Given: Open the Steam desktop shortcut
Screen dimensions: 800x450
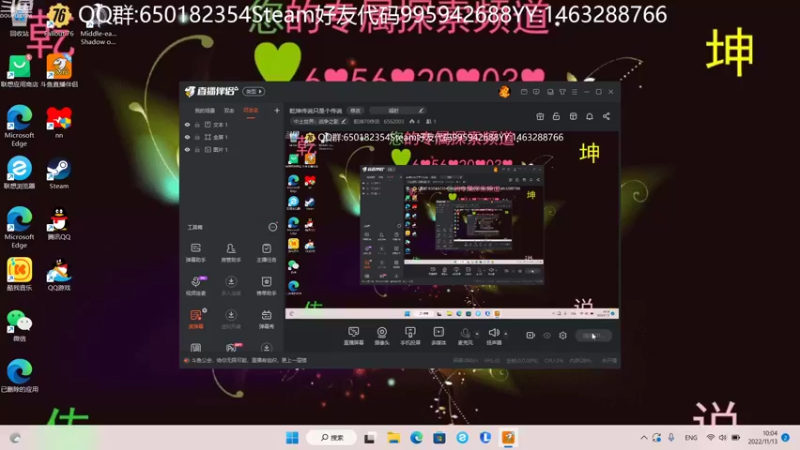Looking at the screenshot, I should pos(59,173).
